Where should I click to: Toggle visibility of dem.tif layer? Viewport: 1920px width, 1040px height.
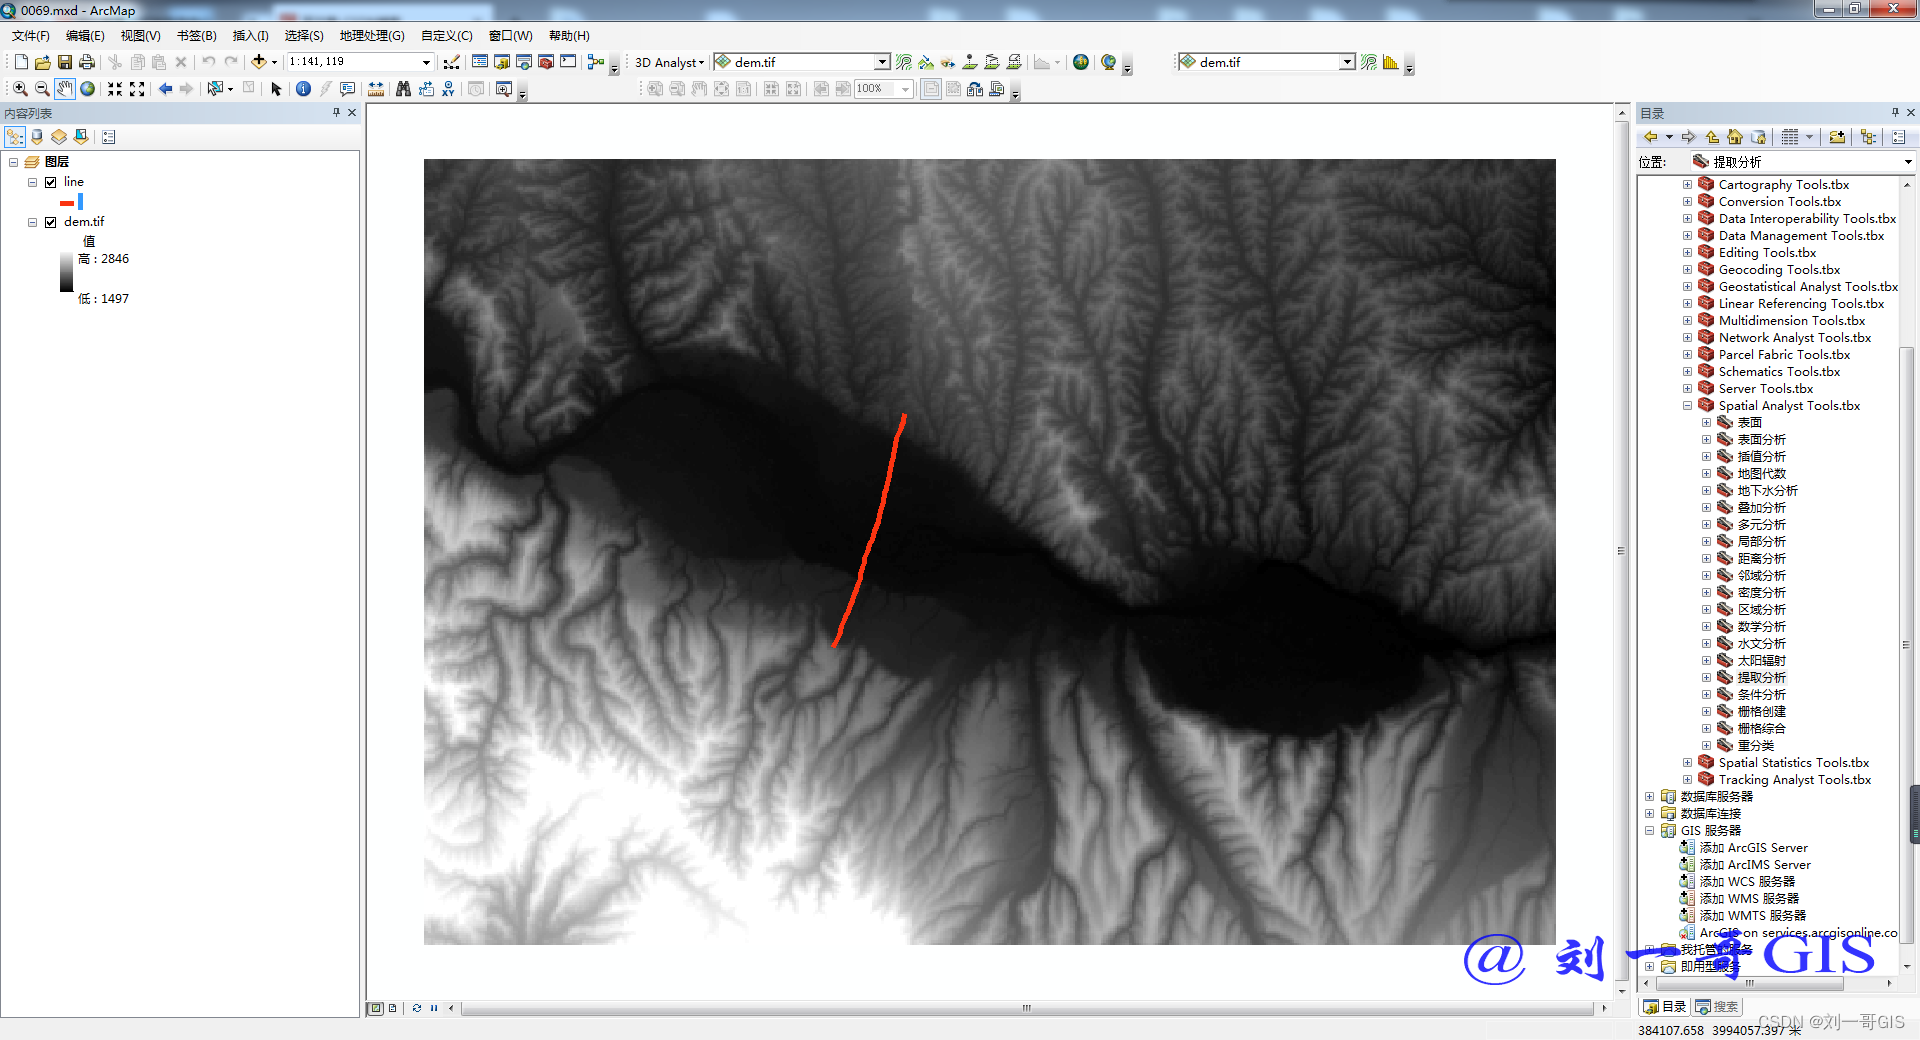[x=50, y=222]
